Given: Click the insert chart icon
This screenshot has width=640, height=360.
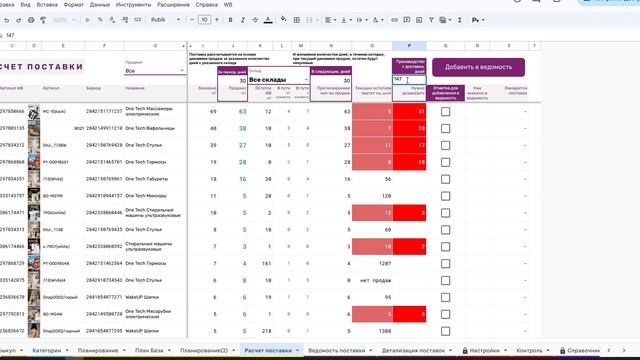Looking at the screenshot, I should point(419,20).
